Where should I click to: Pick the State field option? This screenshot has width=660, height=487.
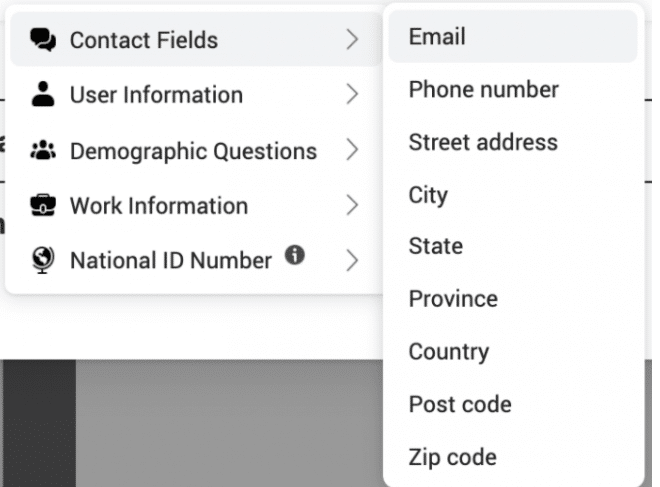point(513,246)
